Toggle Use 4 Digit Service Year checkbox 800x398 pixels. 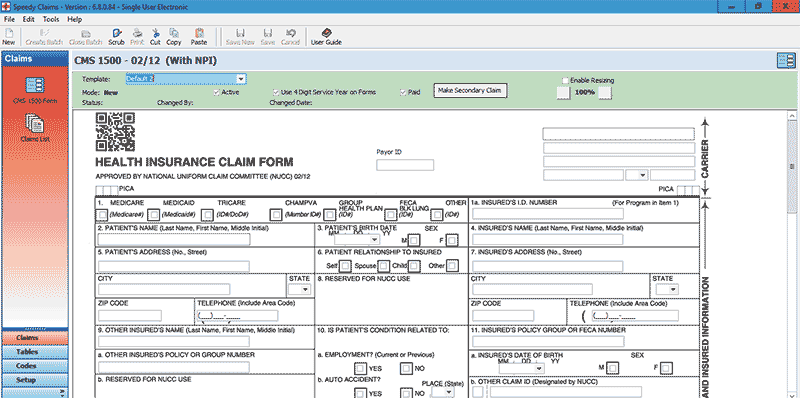(x=276, y=92)
